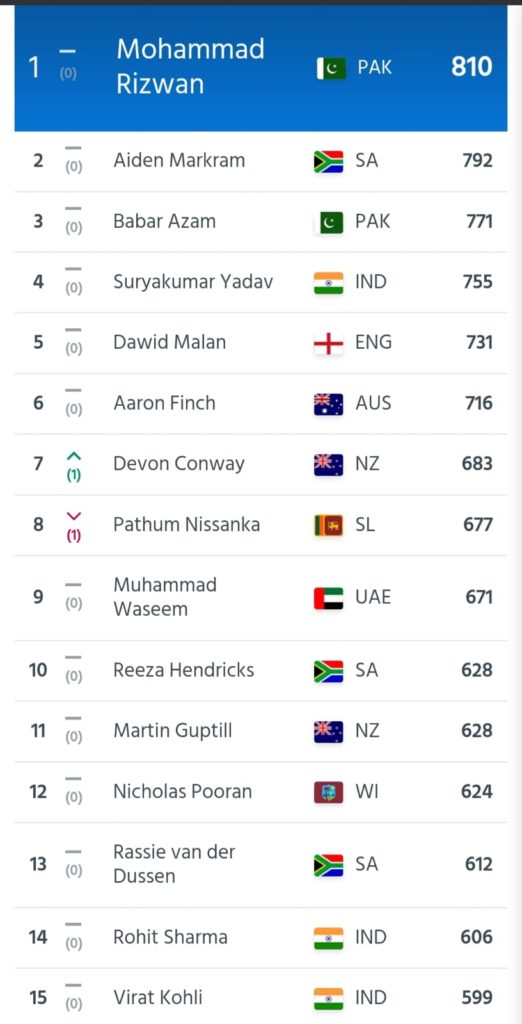Screen dimensions: 522x1024
Task: Click Martin Guptill's name in row eleven
Action: (x=172, y=731)
